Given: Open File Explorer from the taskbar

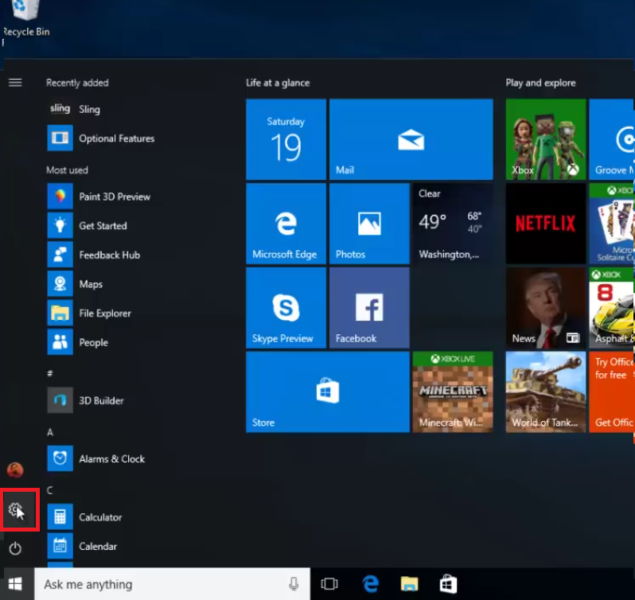Looking at the screenshot, I should 409,584.
